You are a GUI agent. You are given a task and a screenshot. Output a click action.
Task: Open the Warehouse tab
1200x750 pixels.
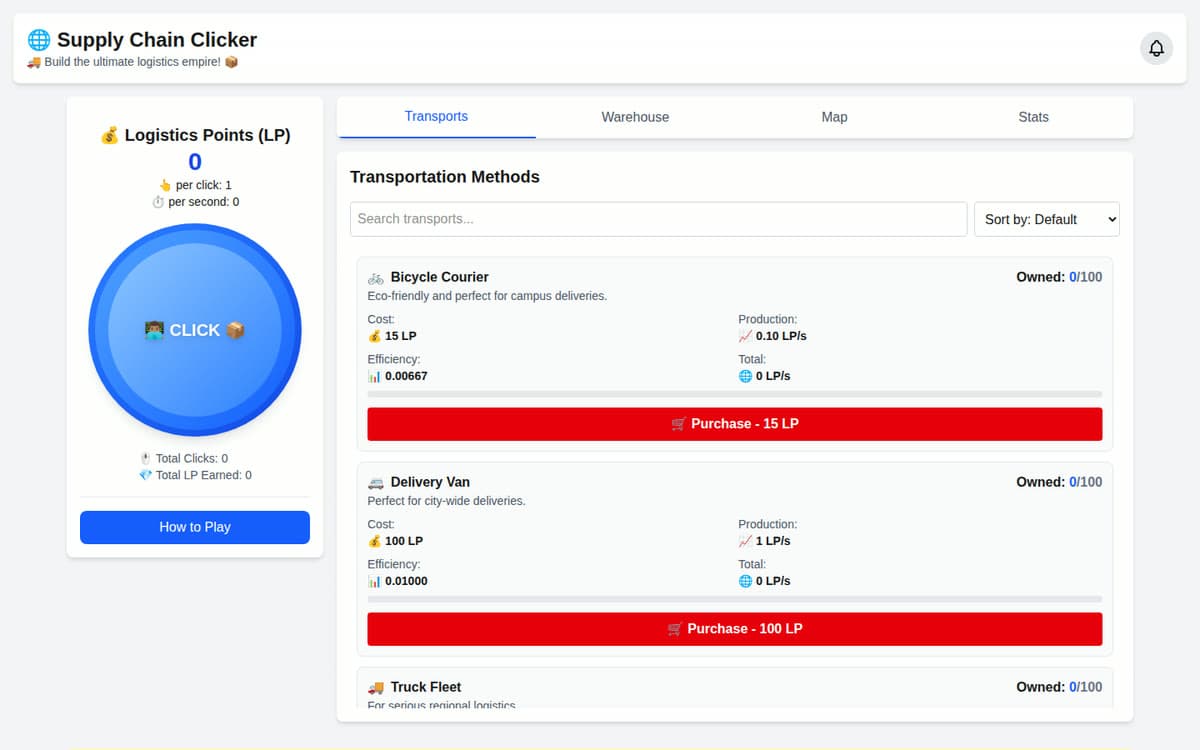pyautogui.click(x=635, y=117)
